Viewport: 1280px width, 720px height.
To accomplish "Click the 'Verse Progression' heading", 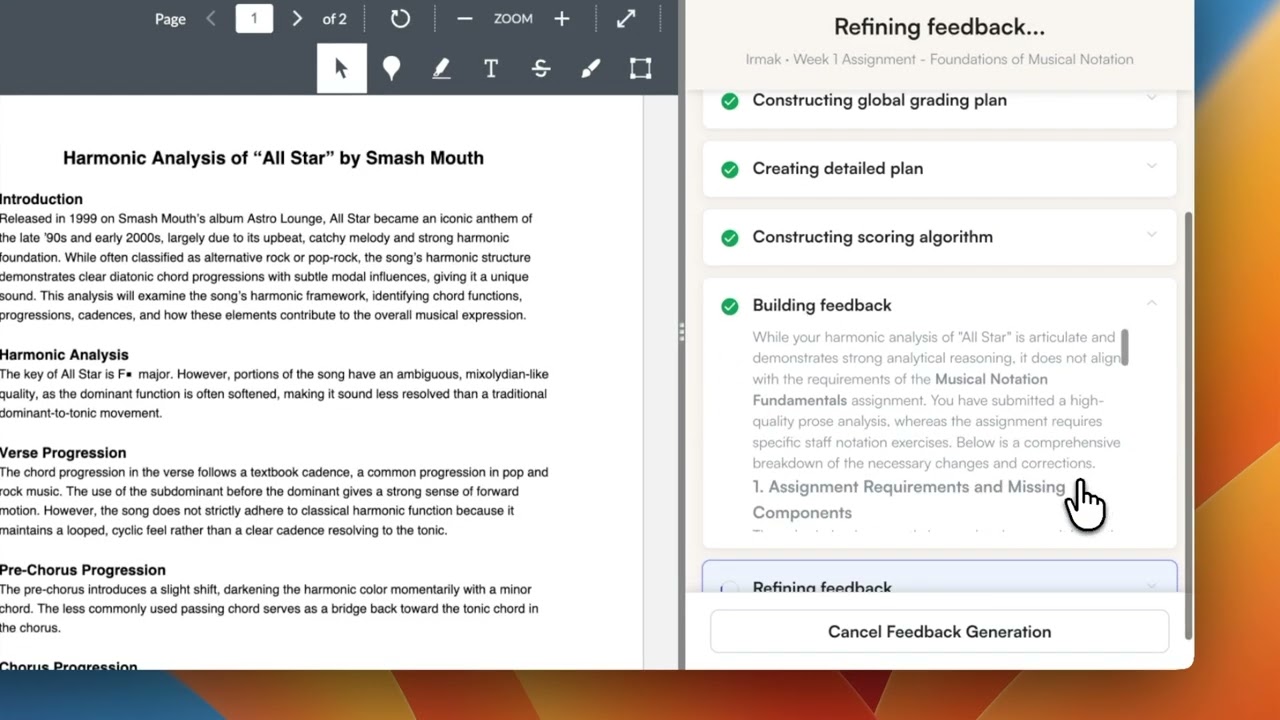I will pos(63,452).
